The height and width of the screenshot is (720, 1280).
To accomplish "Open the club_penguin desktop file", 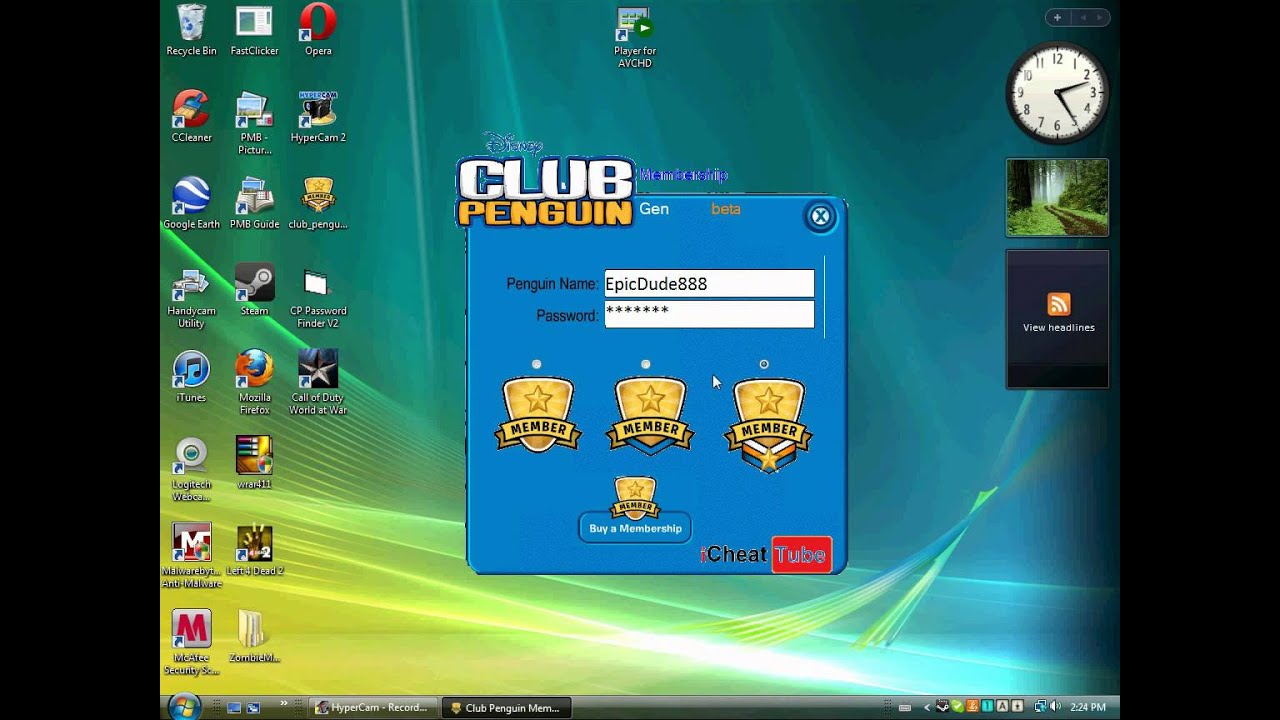I will [x=318, y=204].
